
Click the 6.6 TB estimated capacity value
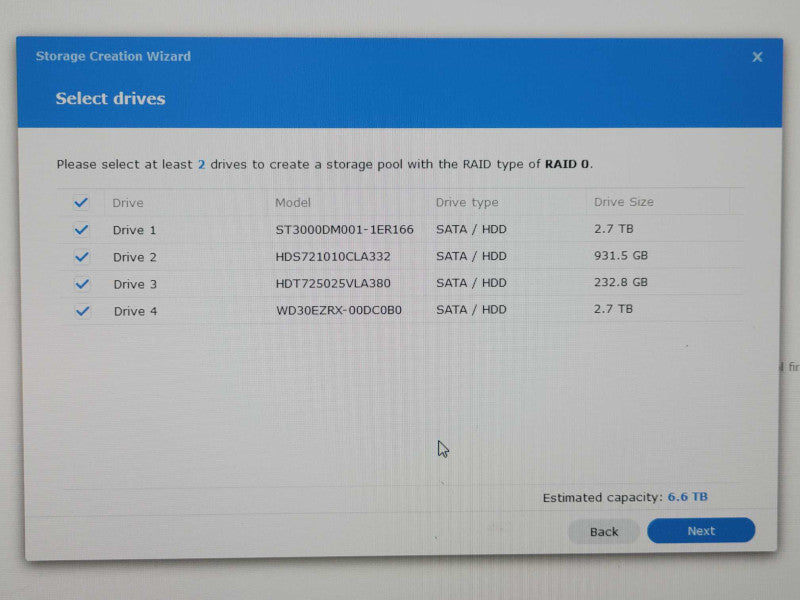[687, 497]
